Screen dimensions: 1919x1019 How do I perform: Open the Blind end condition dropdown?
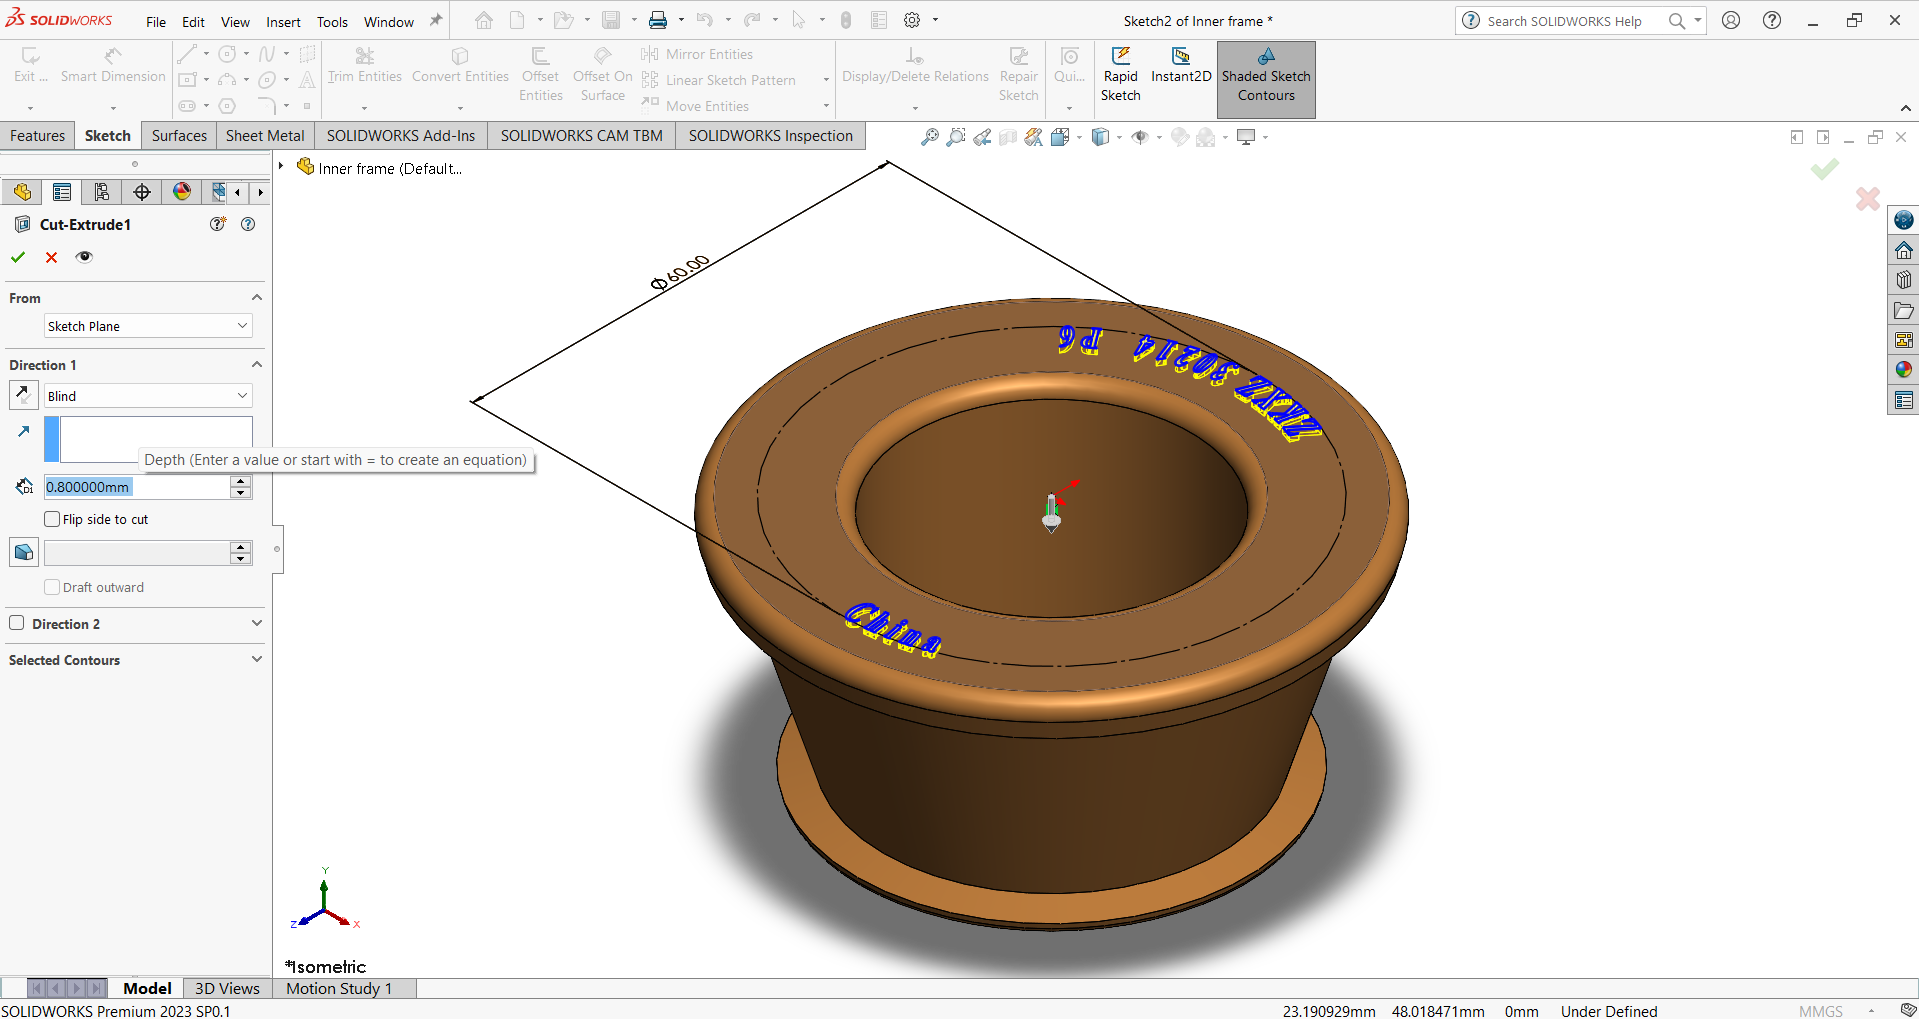(148, 396)
